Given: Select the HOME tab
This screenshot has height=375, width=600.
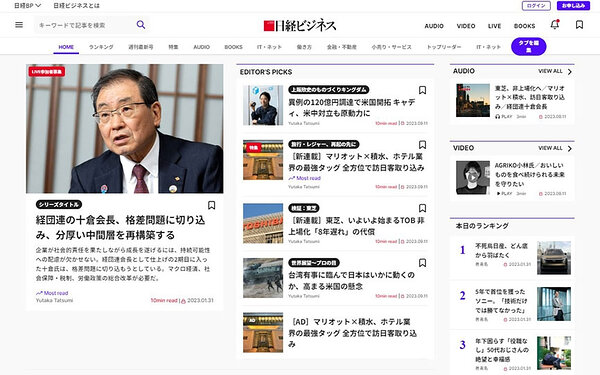Looking at the screenshot, I should (66, 47).
